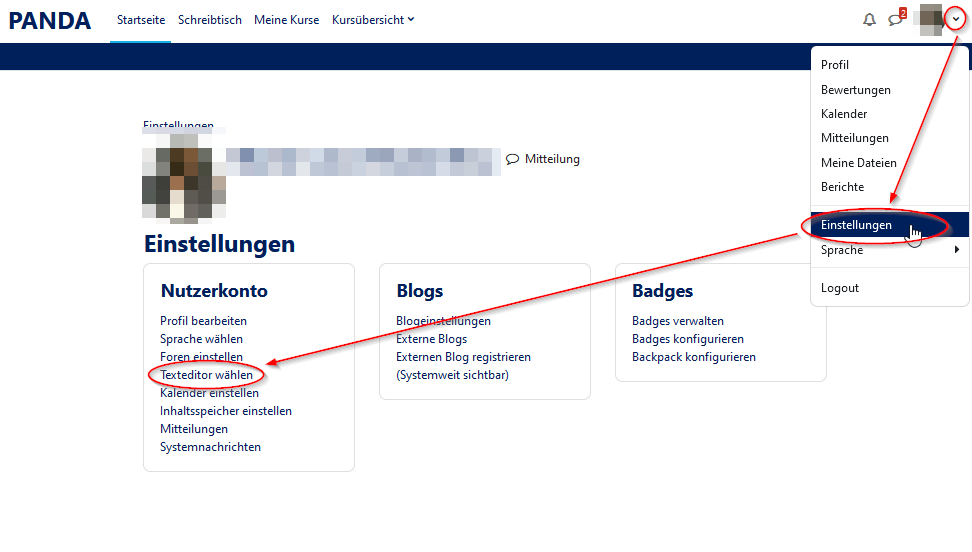972x552 pixels.
Task: Click the Badges verwalten link
Action: pyautogui.click(x=677, y=321)
